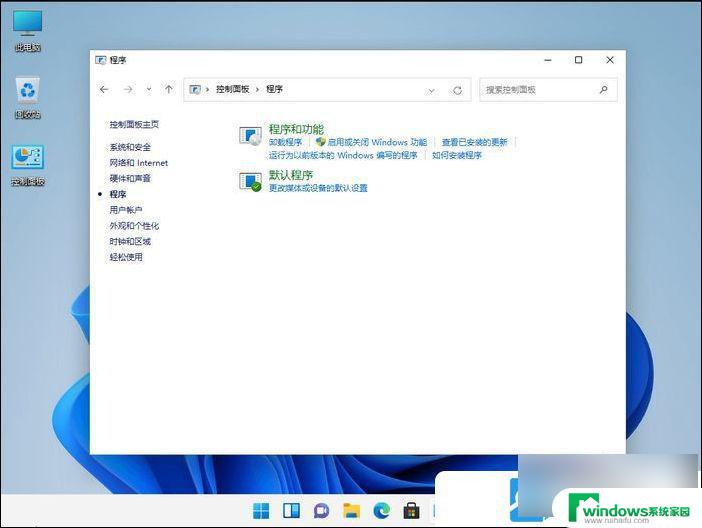702x528 pixels.
Task: Open Widgets from the taskbar
Action: tap(291, 511)
